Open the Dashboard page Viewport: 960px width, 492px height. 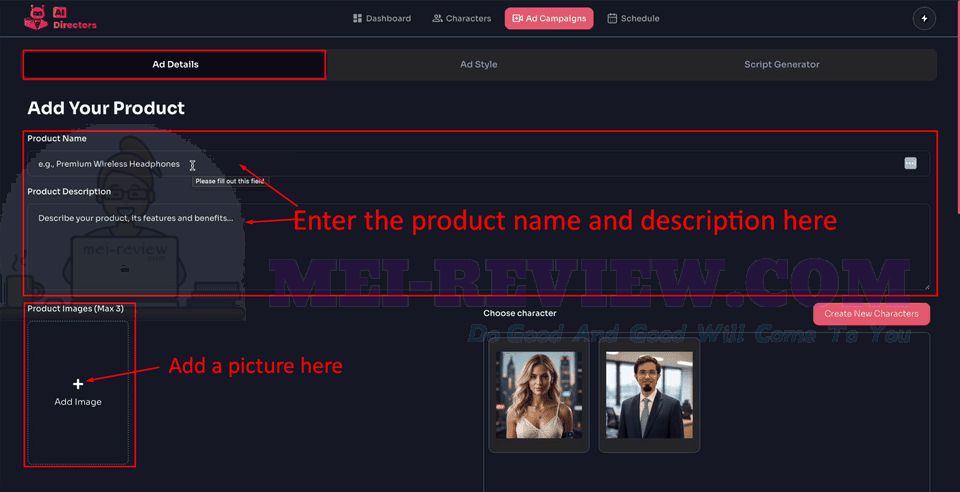tap(382, 18)
